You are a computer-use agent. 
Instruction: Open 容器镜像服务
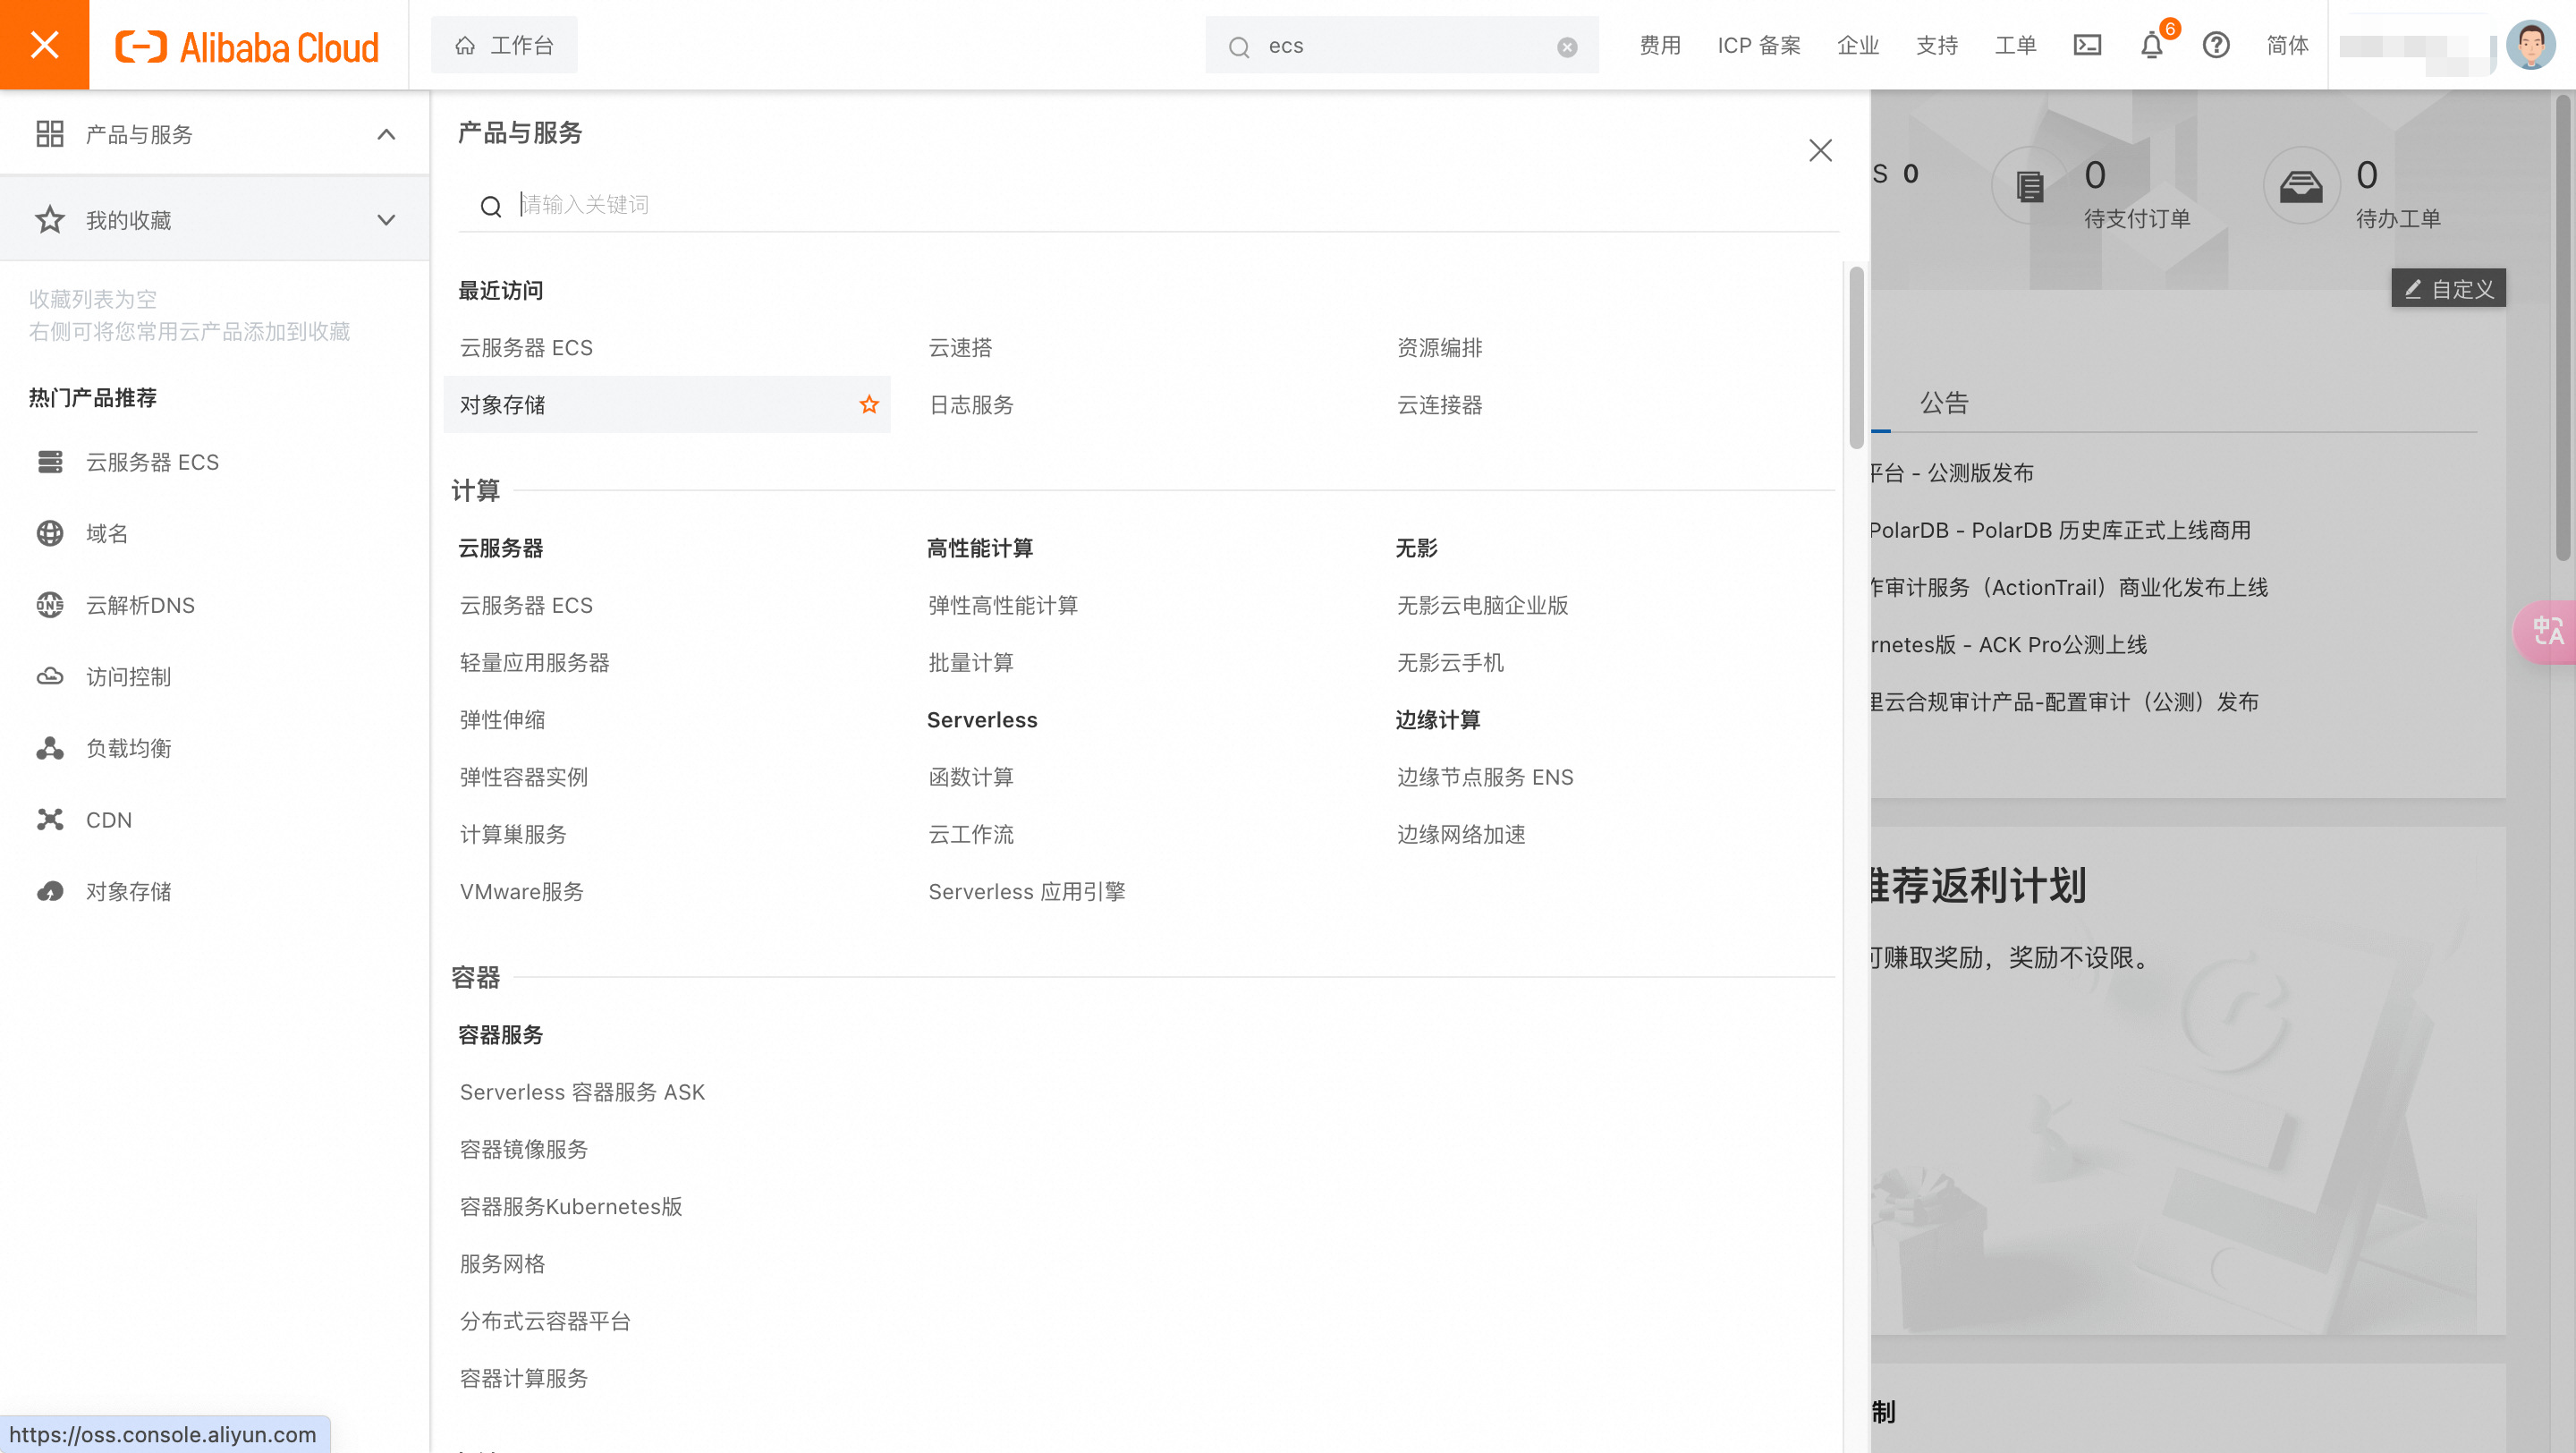pyautogui.click(x=524, y=1149)
